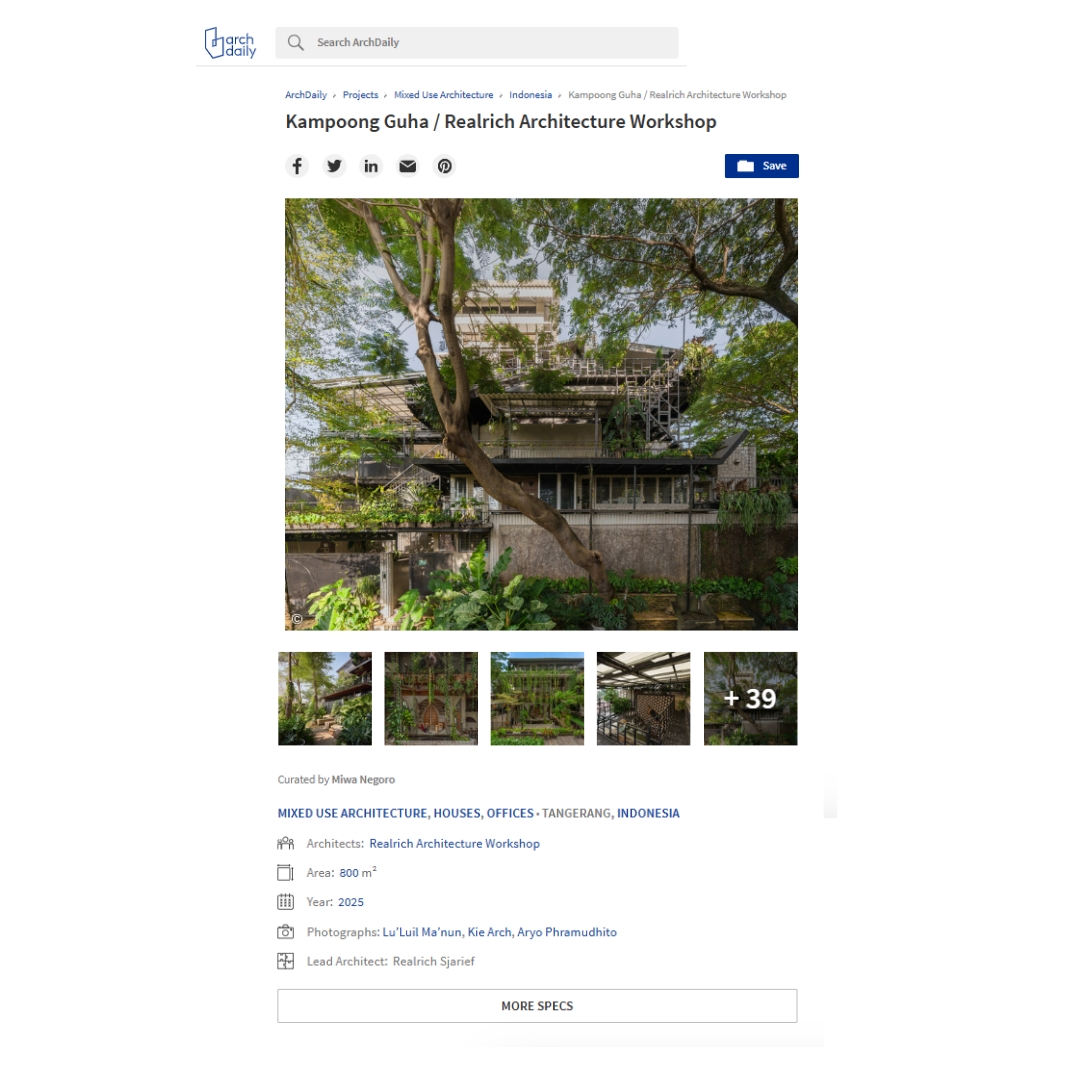Expand MORE SPECS section
1080x1080 pixels.
(537, 1006)
